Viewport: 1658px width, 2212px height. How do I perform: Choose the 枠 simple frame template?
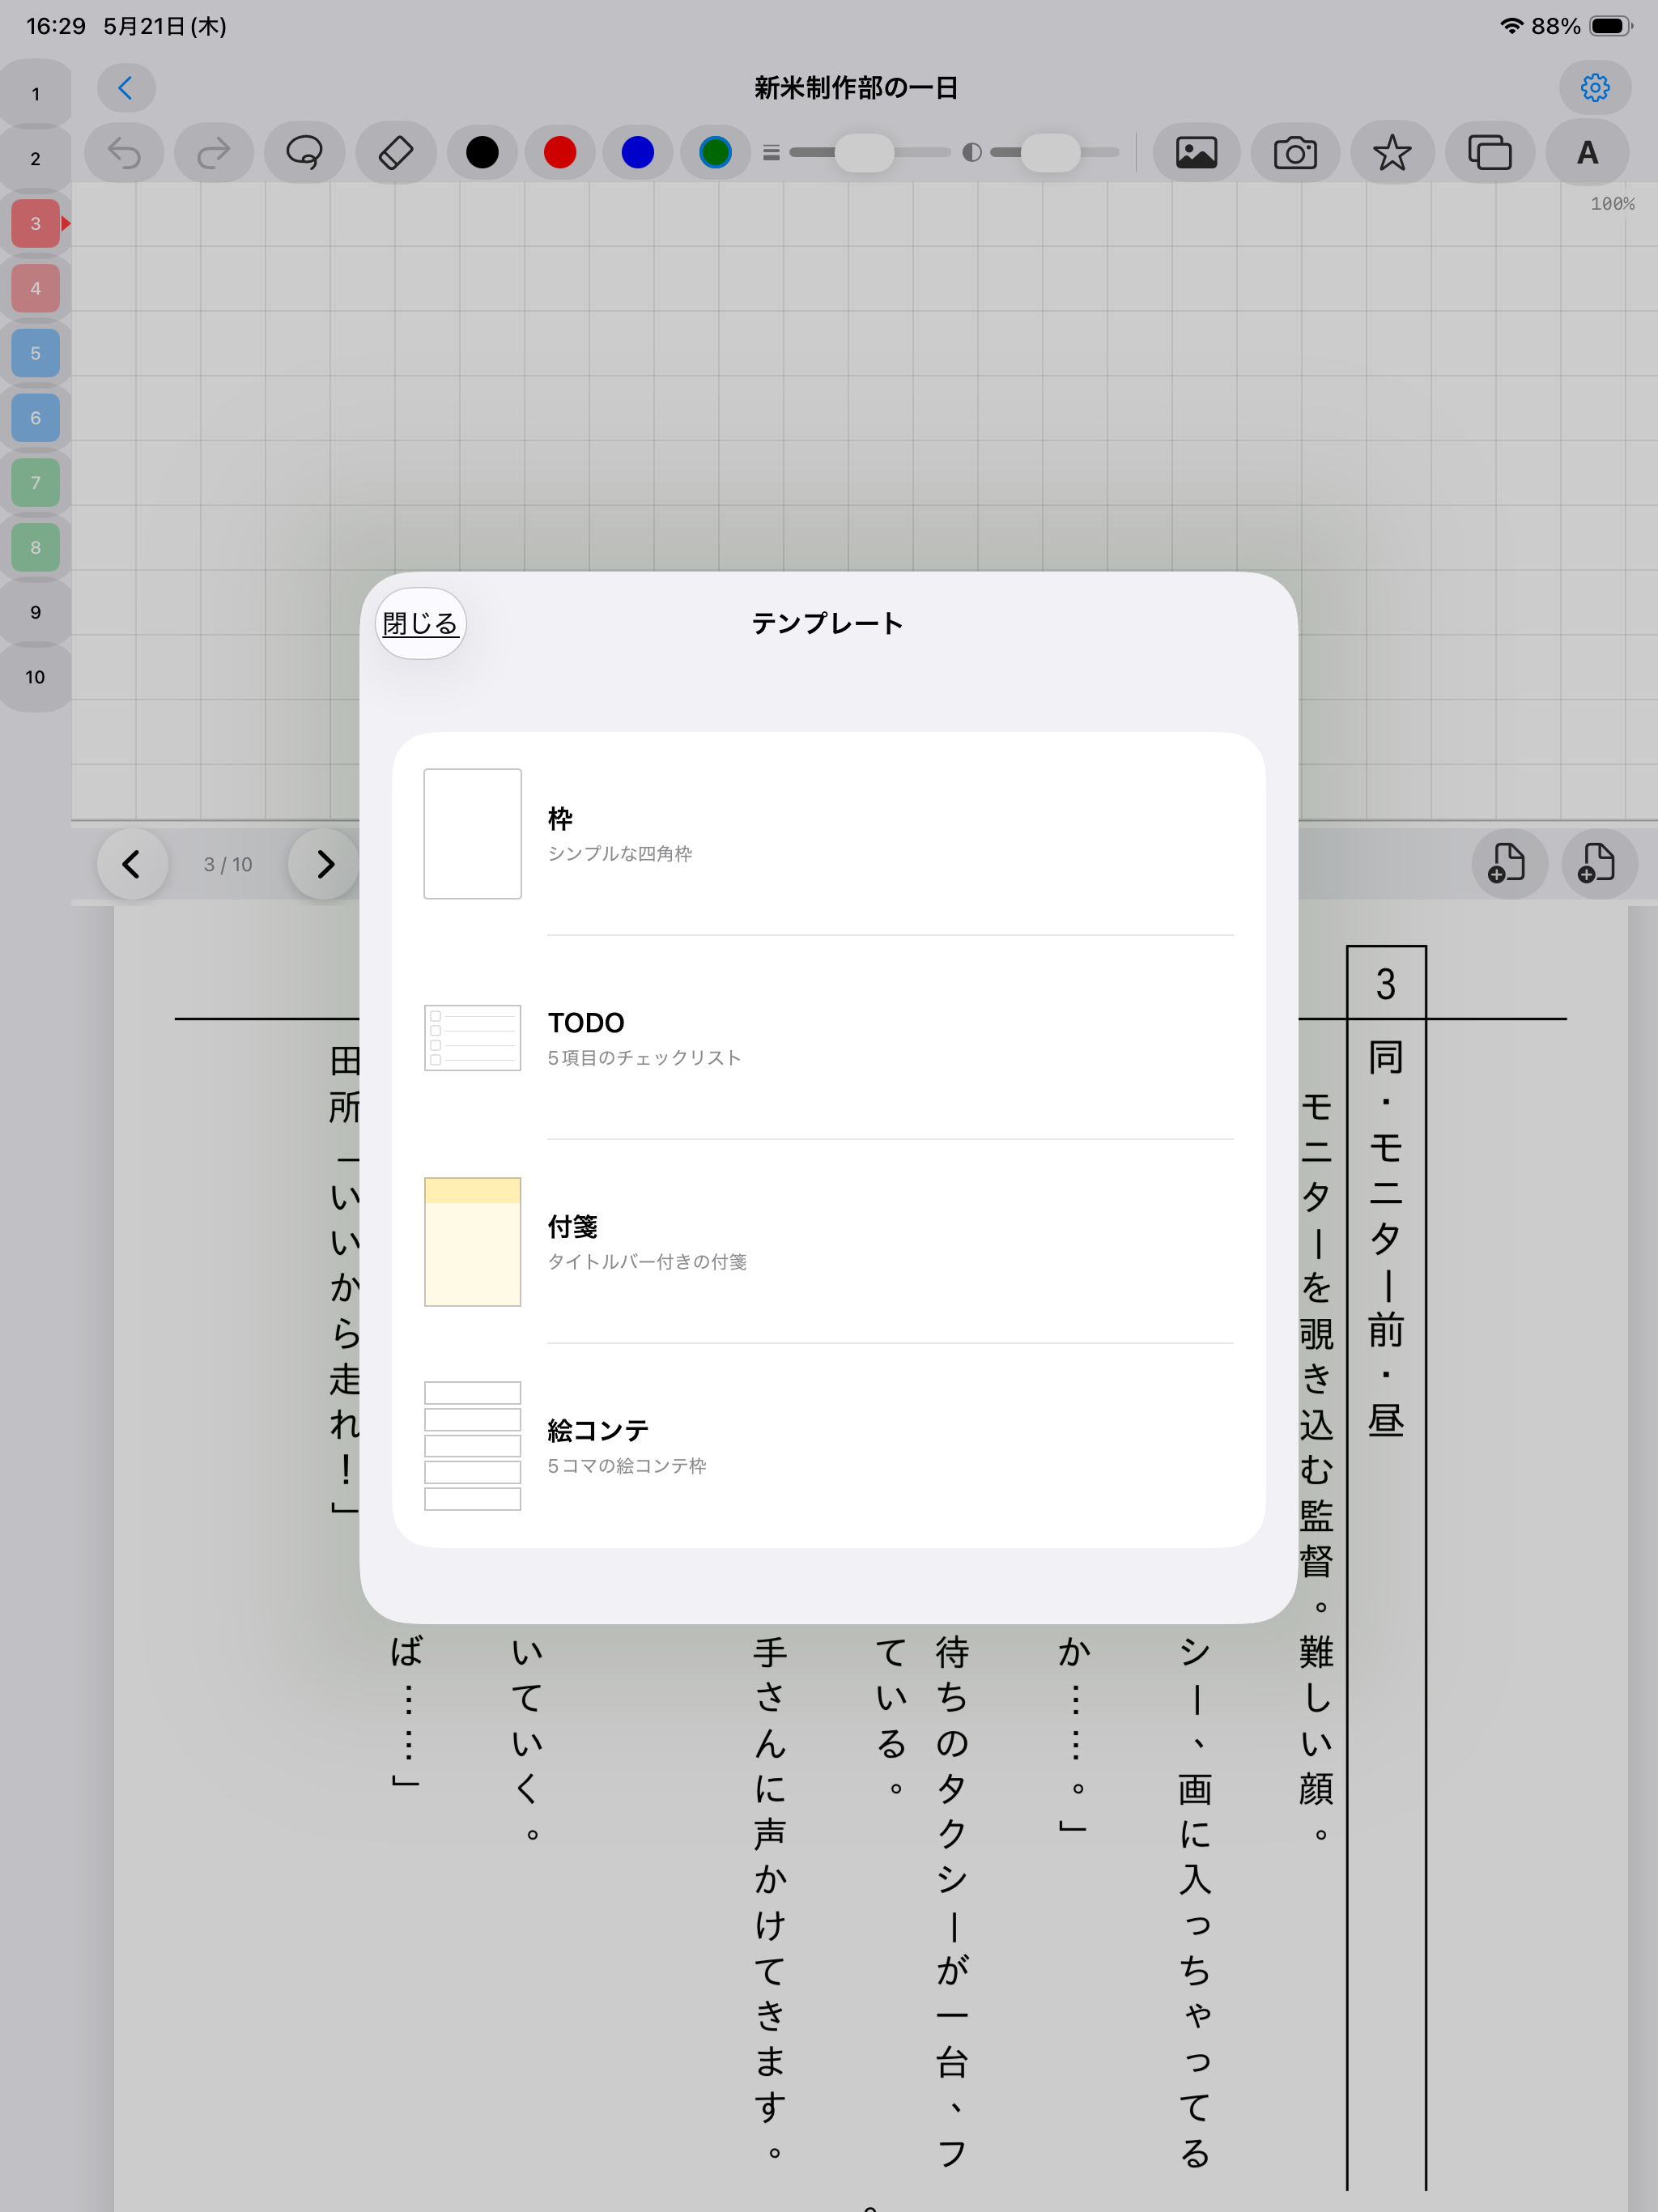[829, 834]
